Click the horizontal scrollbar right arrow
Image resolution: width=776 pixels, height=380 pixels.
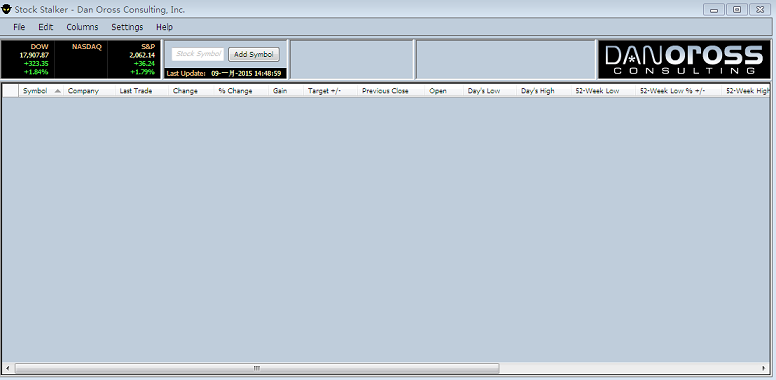coord(764,368)
